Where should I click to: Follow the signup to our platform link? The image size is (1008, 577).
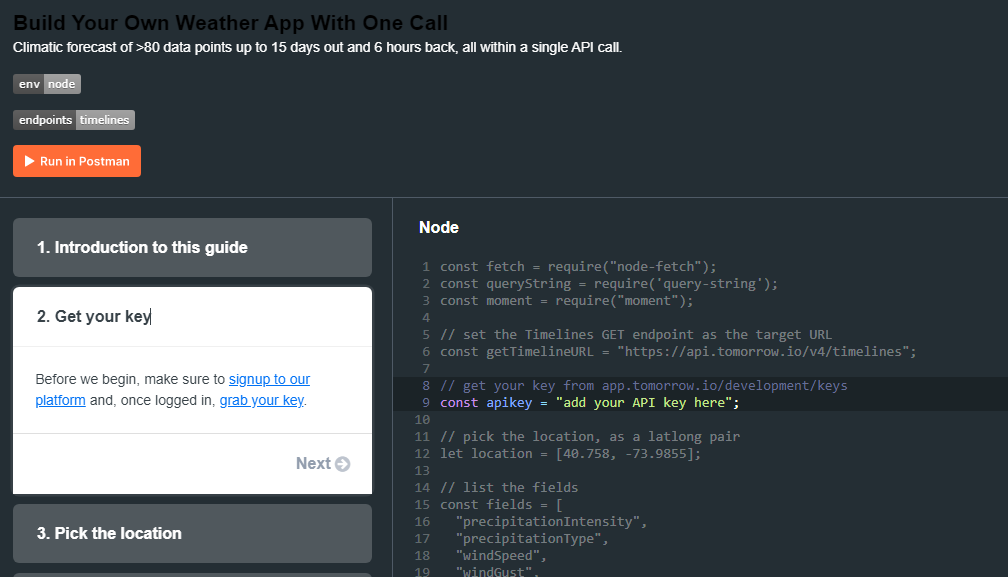tap(269, 379)
